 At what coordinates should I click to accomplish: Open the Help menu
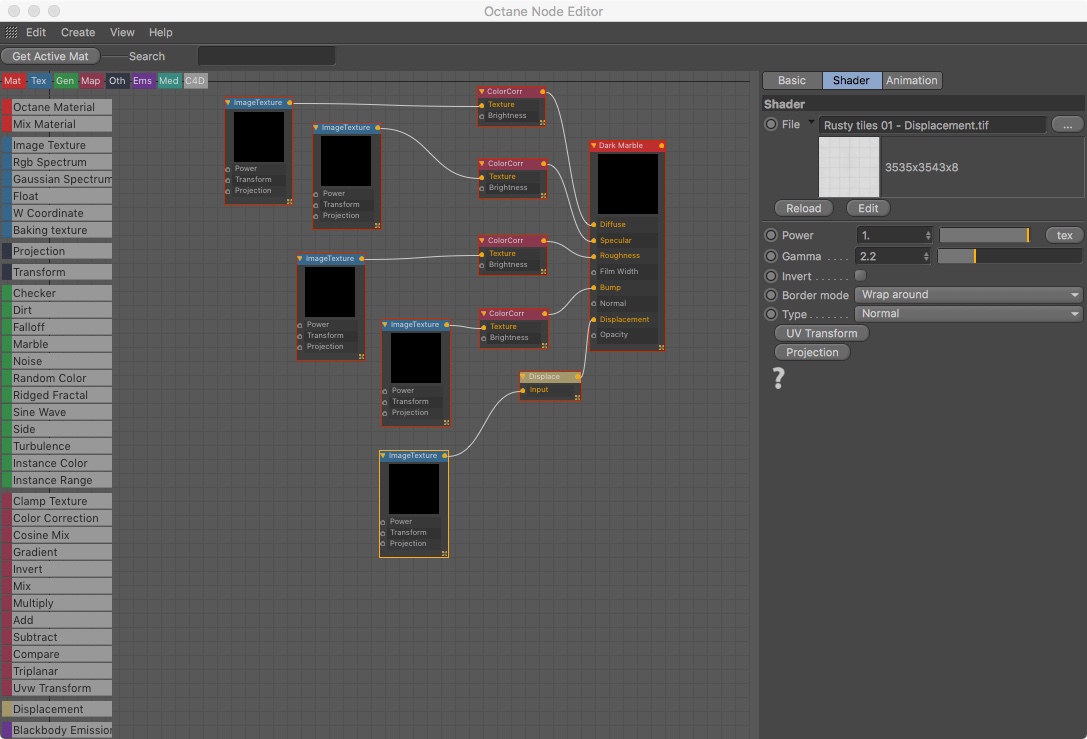point(160,33)
